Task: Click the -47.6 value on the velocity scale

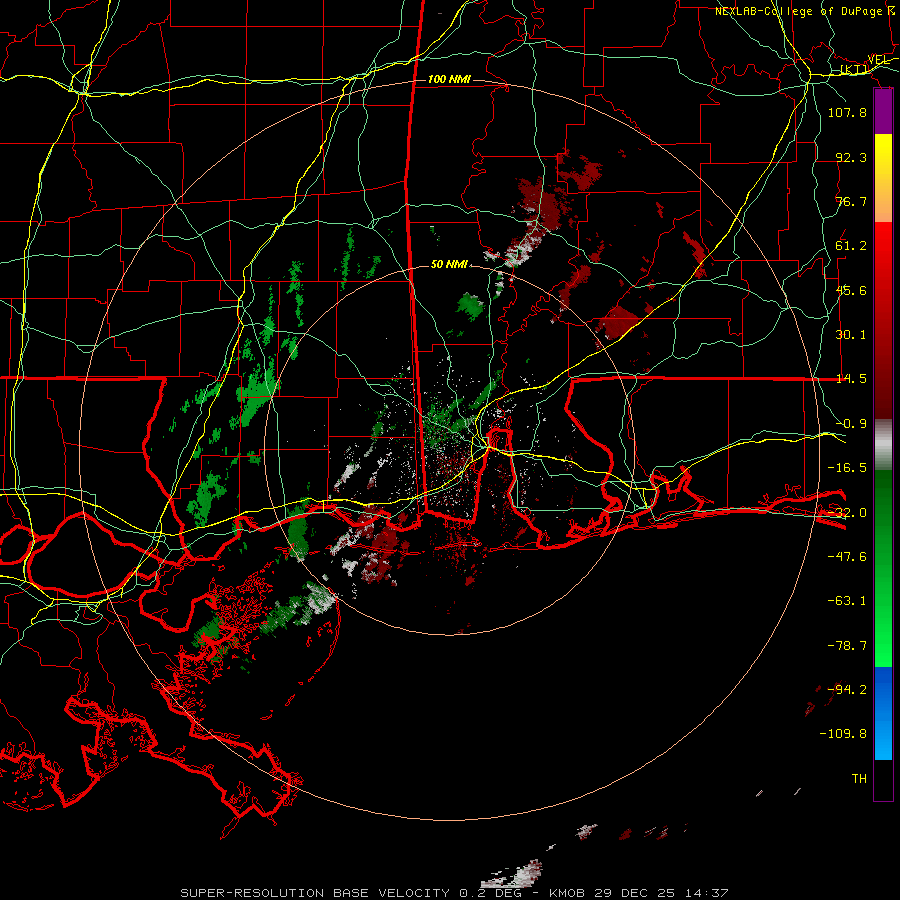Action: click(847, 557)
